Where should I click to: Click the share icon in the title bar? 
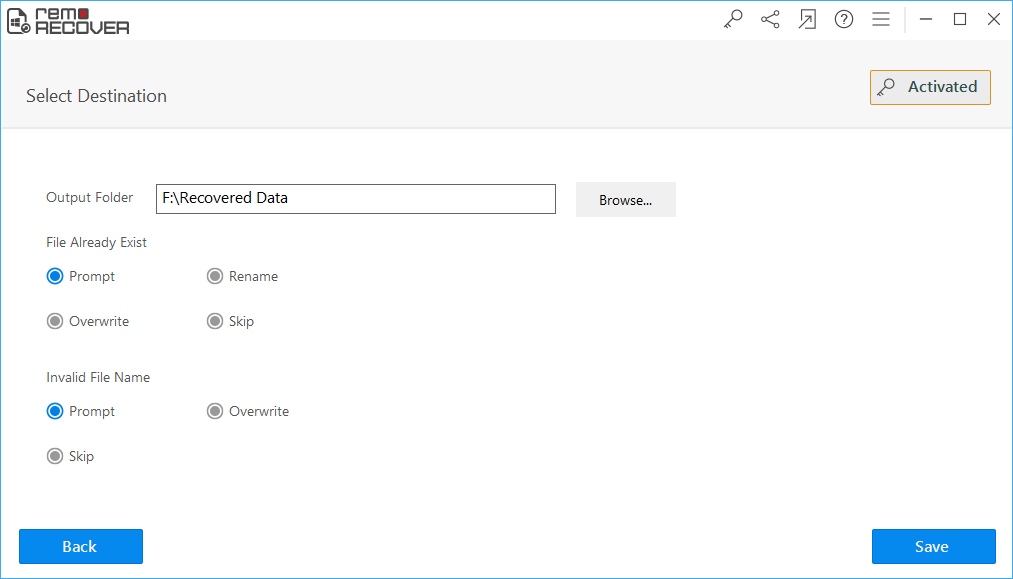pyautogui.click(x=770, y=19)
